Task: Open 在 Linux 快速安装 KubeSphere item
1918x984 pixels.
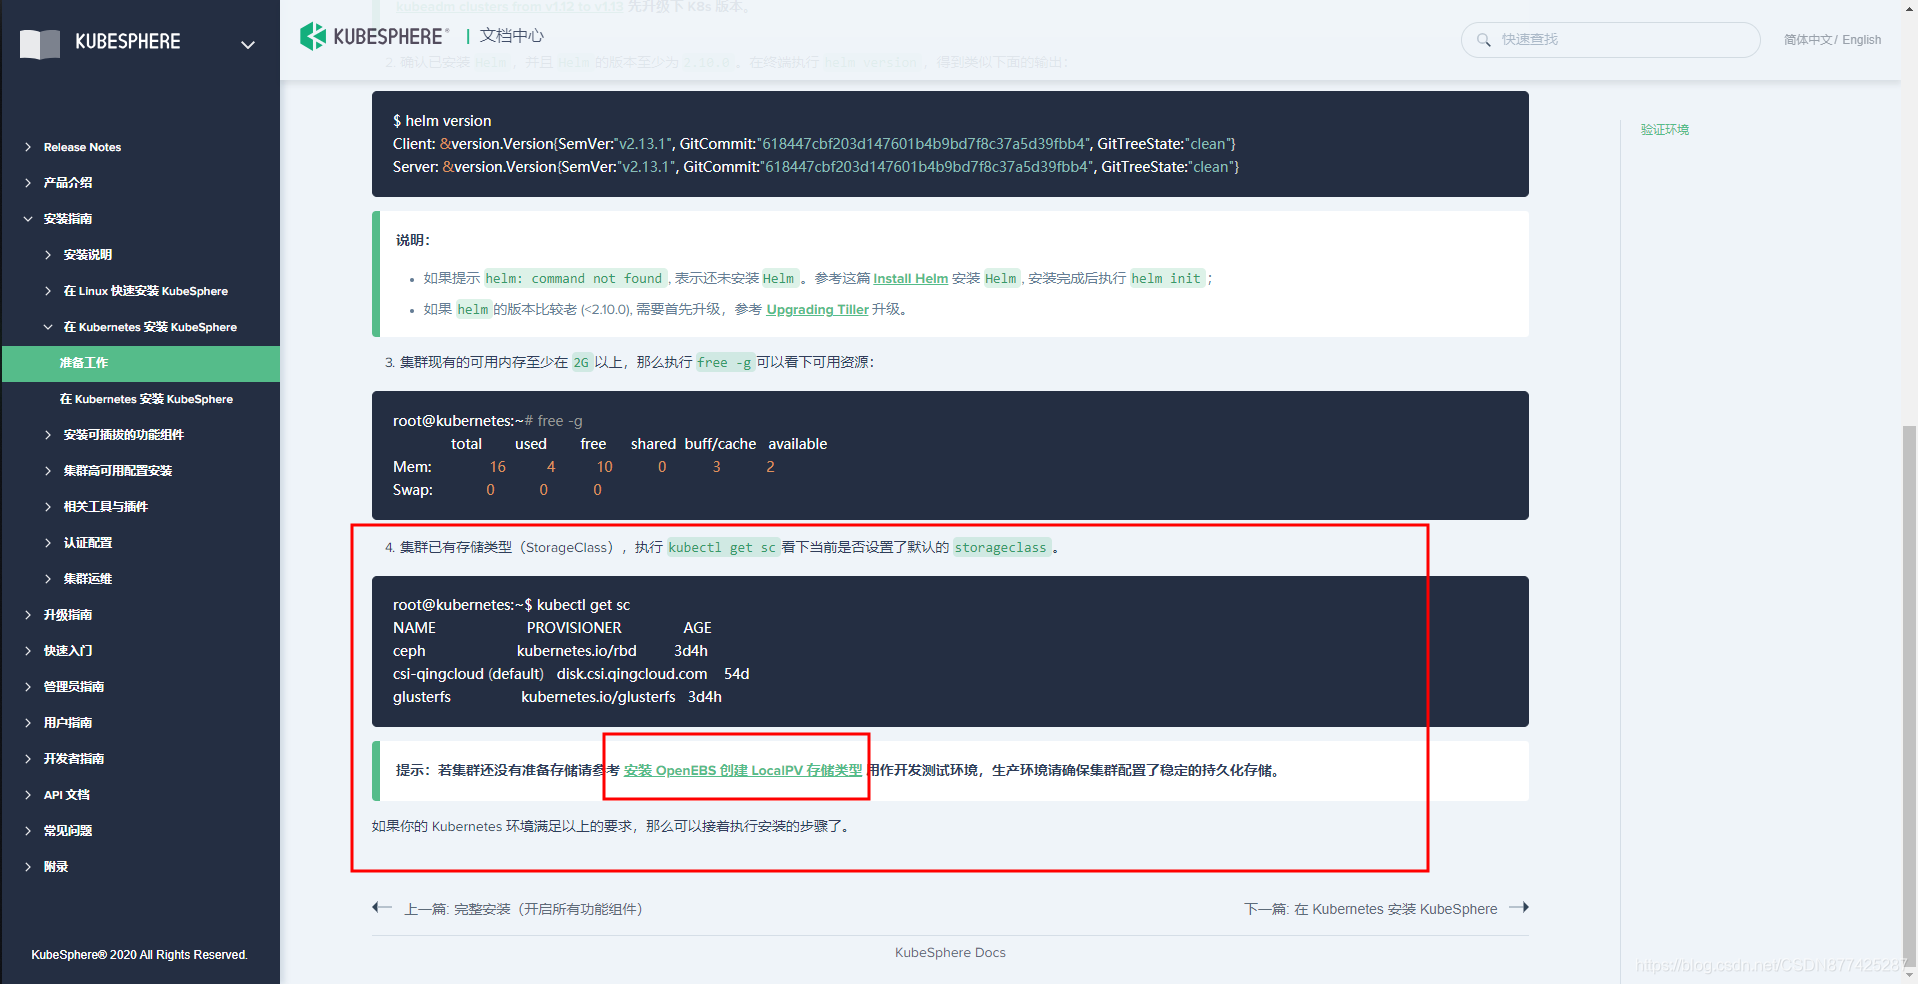Action: (146, 291)
